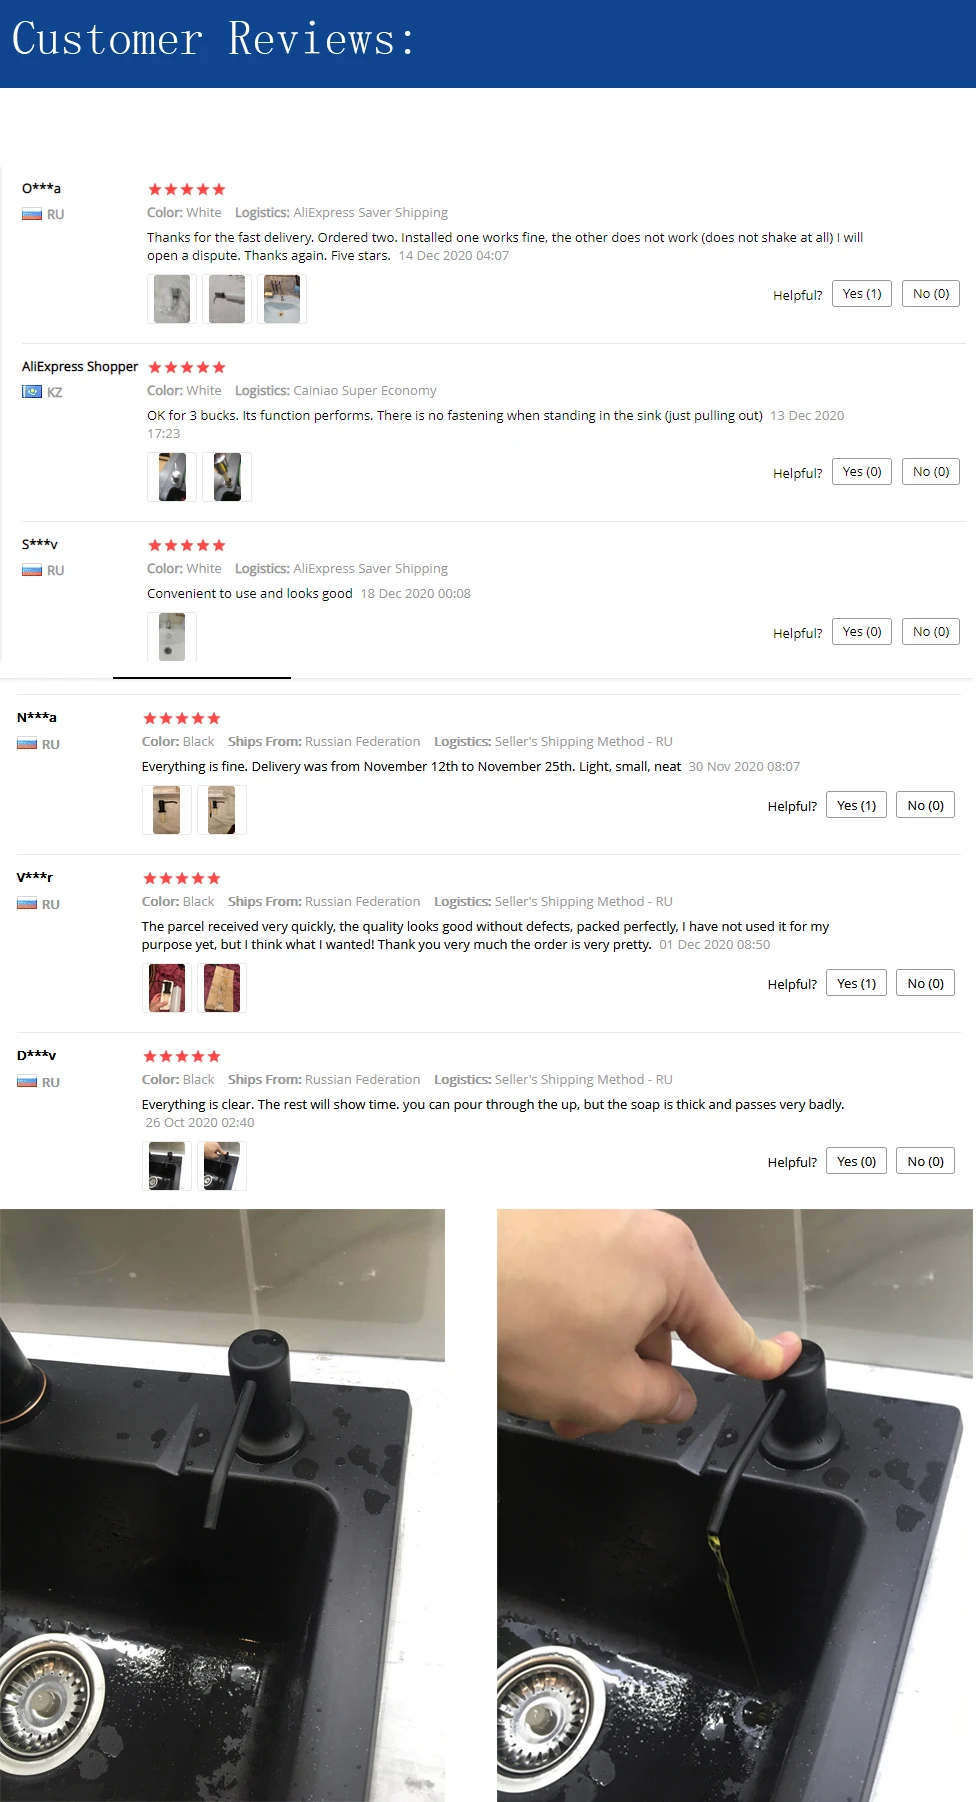Open the third photo thumbnail in O***a's review
Screen dimensions: 976x1802
point(282,299)
